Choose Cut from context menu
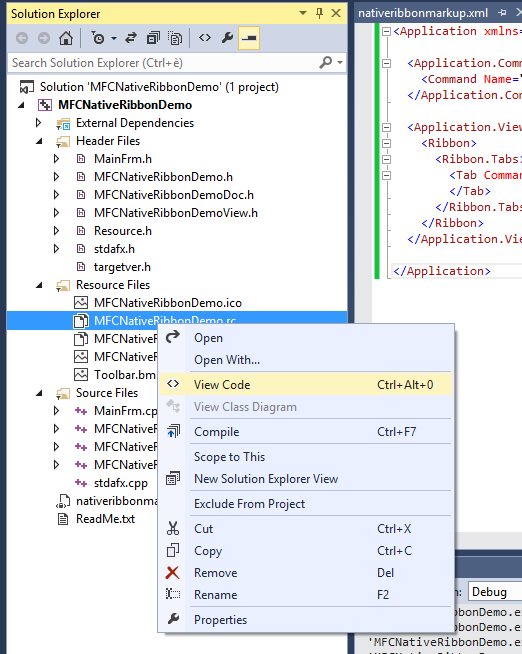Image resolution: width=522 pixels, height=654 pixels. click(x=306, y=529)
